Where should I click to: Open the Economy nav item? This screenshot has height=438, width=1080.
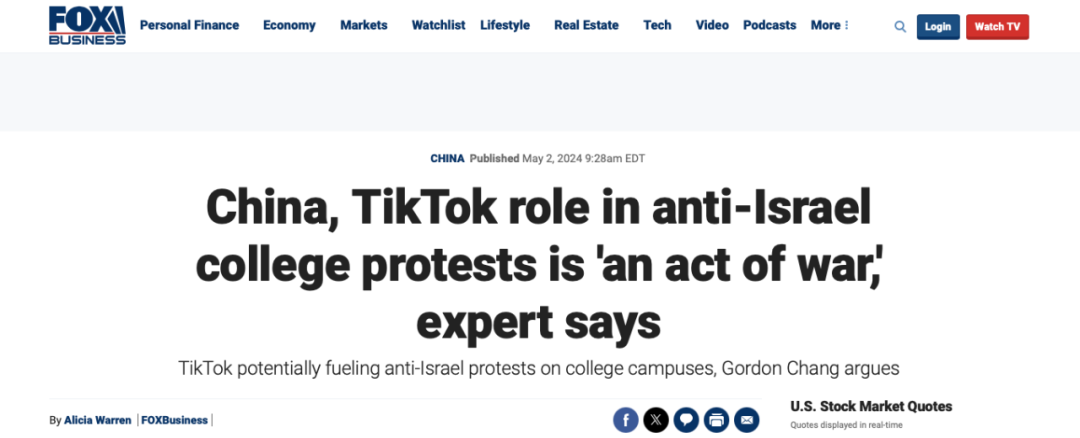pyautogui.click(x=289, y=25)
